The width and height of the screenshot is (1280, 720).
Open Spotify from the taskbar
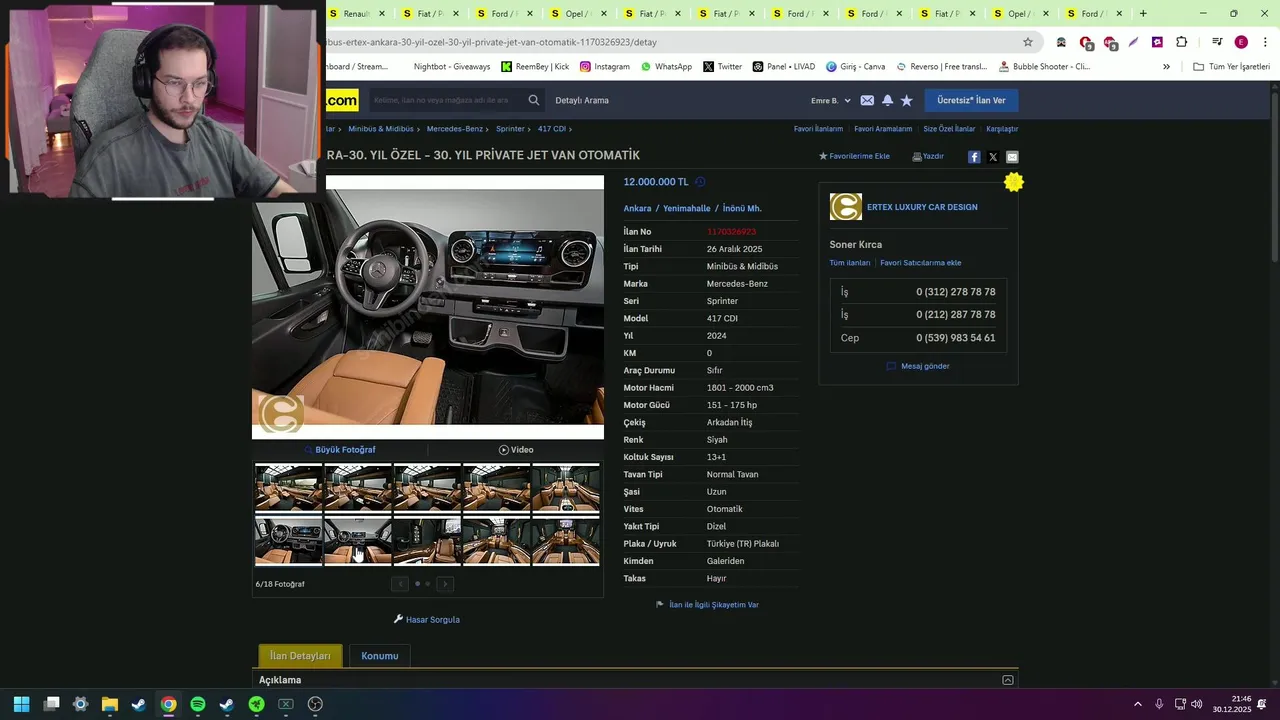(198, 704)
